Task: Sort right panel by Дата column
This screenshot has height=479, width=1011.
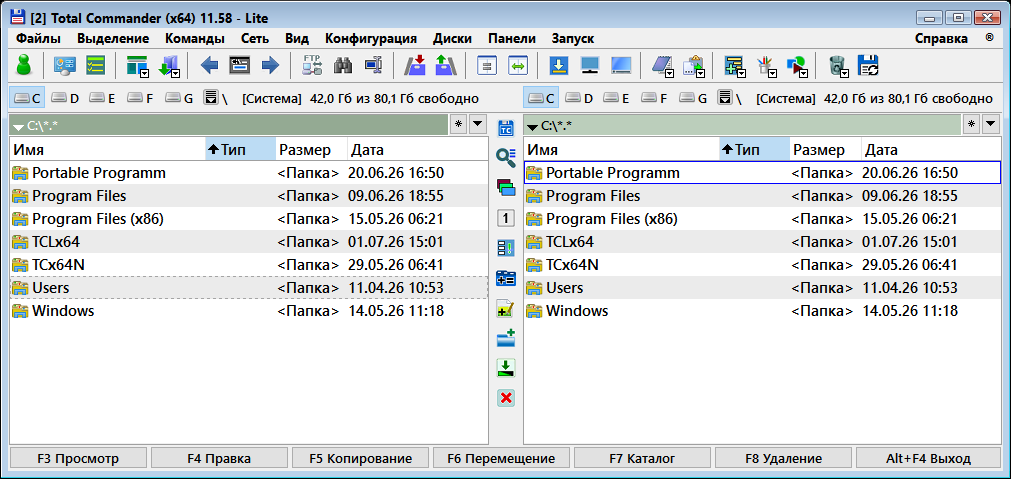Action: point(930,150)
